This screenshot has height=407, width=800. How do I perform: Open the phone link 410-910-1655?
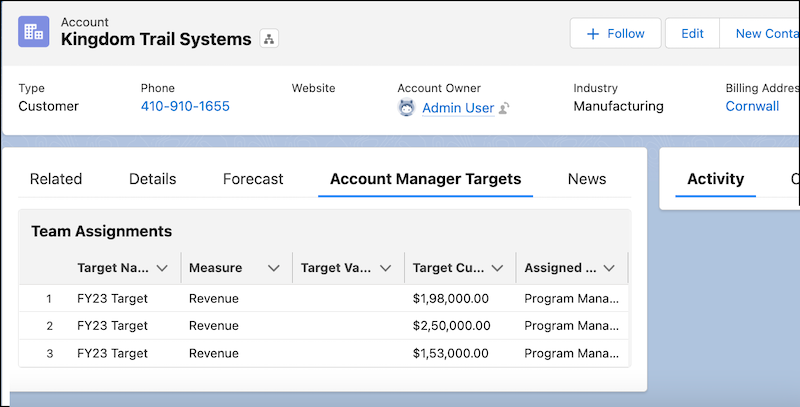pos(185,106)
